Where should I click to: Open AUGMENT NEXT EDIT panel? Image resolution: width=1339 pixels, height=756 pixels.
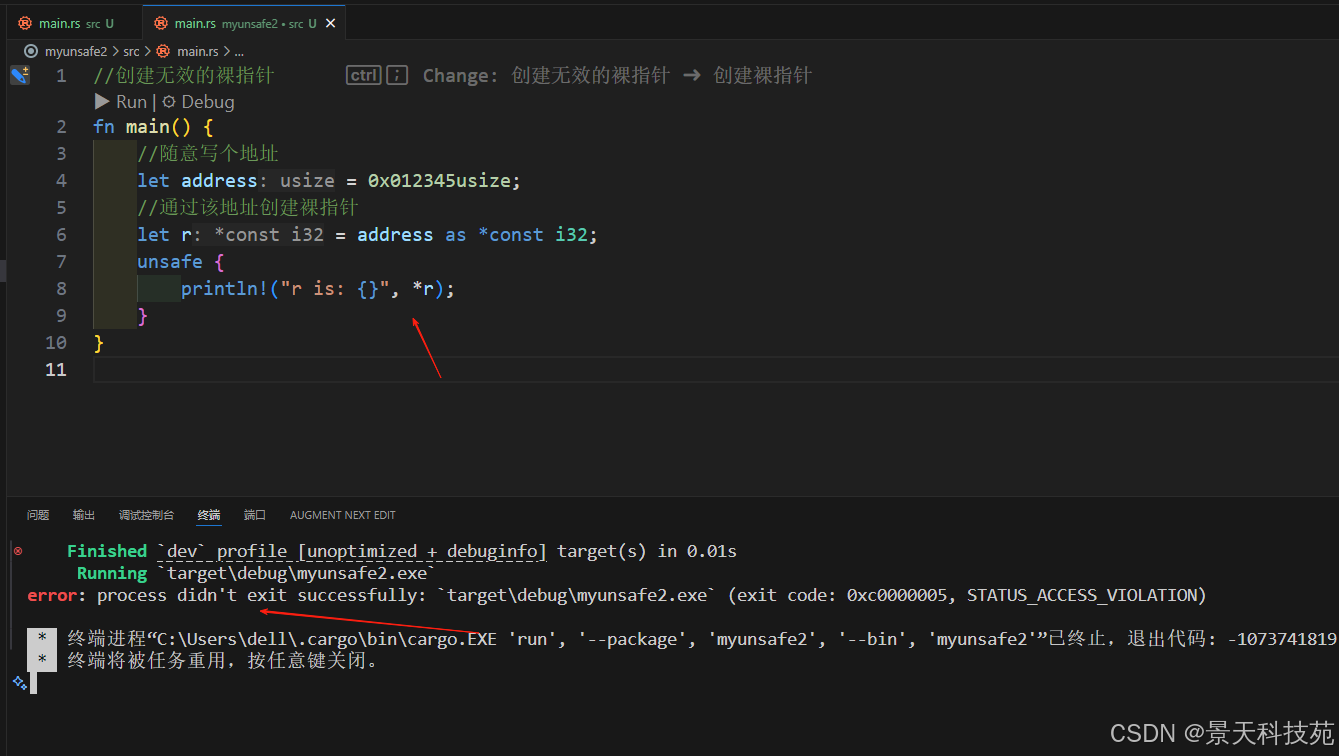coord(342,514)
